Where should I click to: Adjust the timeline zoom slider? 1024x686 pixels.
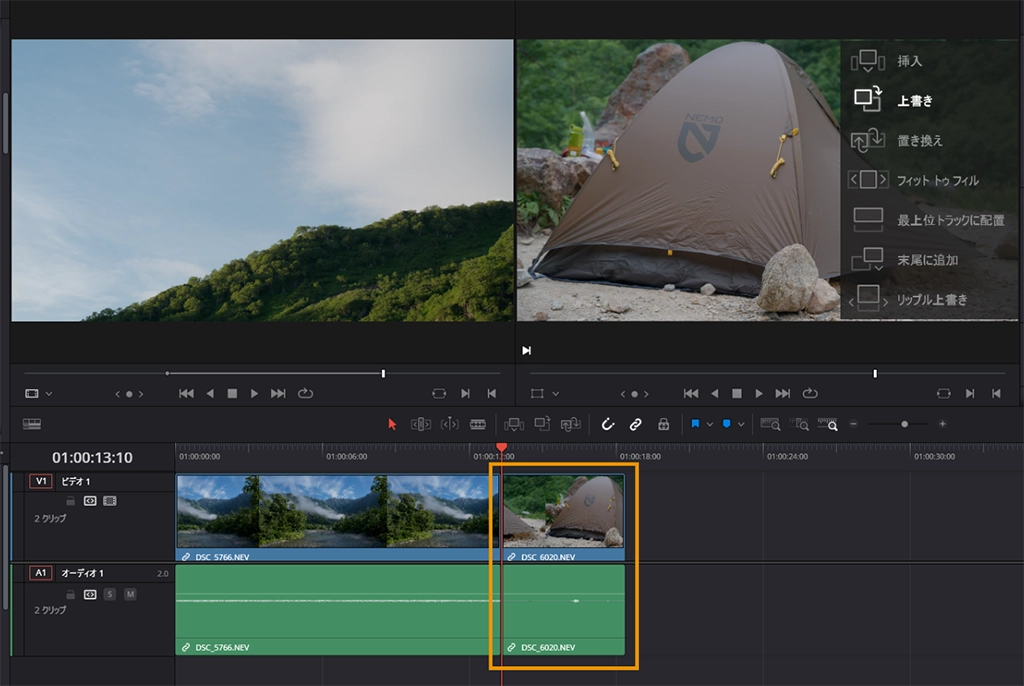click(x=903, y=423)
